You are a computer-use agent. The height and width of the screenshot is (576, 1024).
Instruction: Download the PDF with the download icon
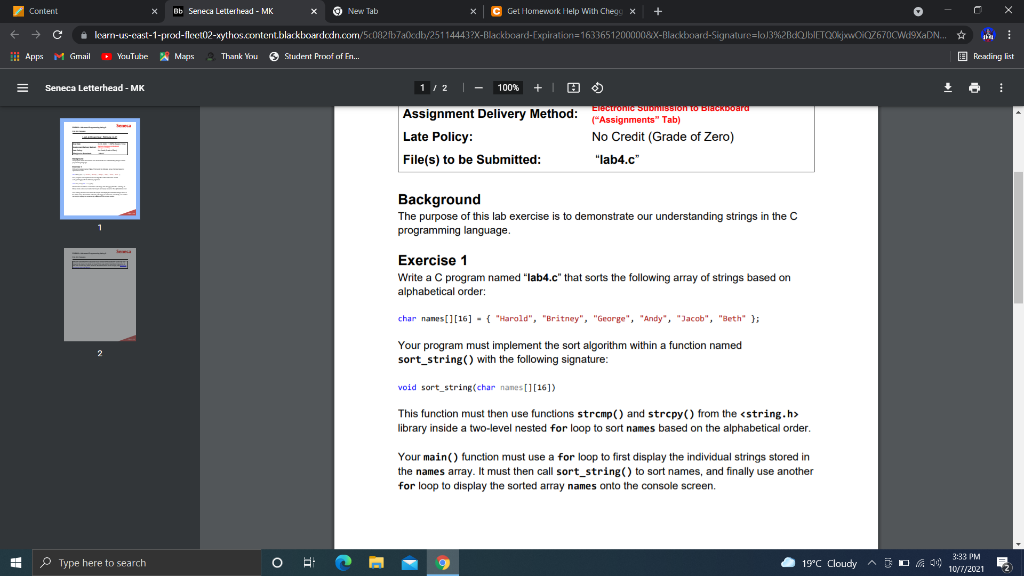click(947, 87)
